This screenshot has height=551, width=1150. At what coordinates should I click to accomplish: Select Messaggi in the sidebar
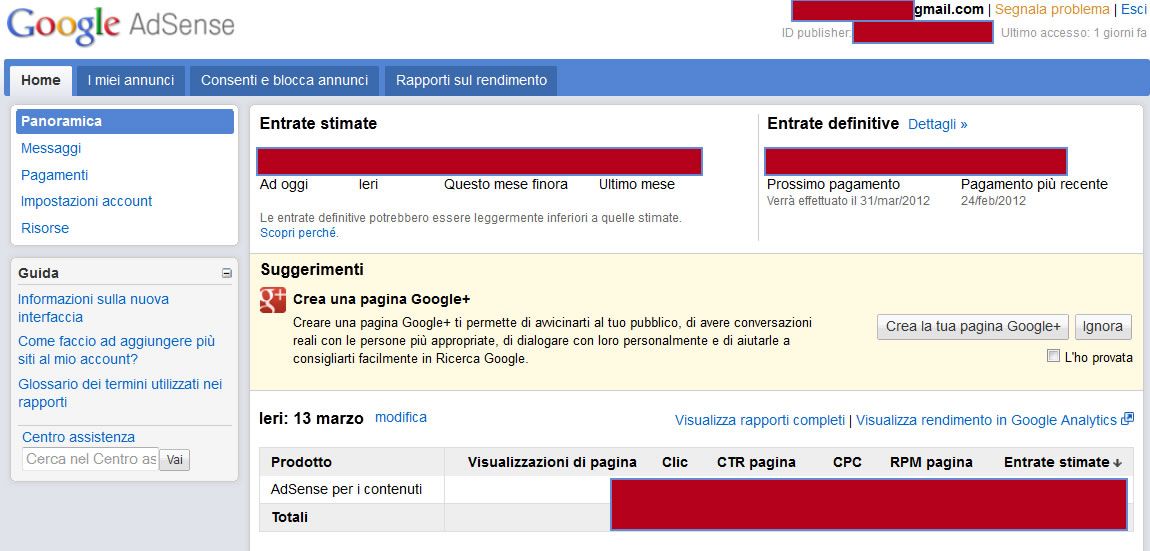51,148
